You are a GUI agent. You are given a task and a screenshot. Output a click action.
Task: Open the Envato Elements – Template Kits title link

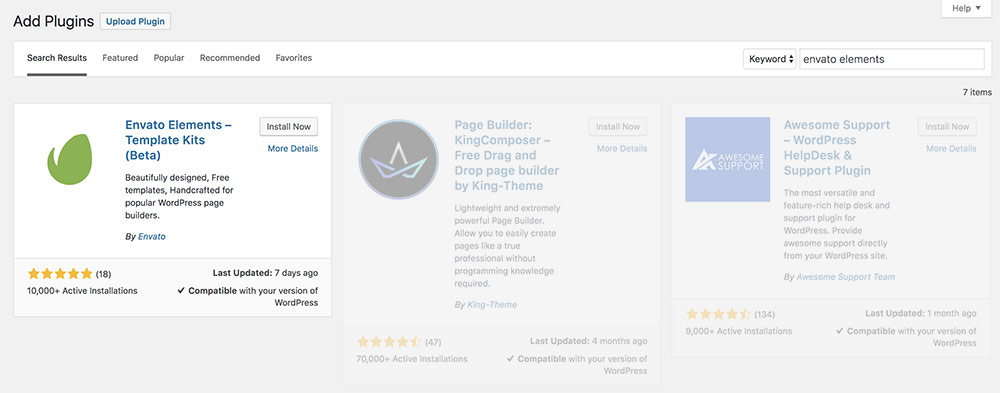click(x=179, y=140)
